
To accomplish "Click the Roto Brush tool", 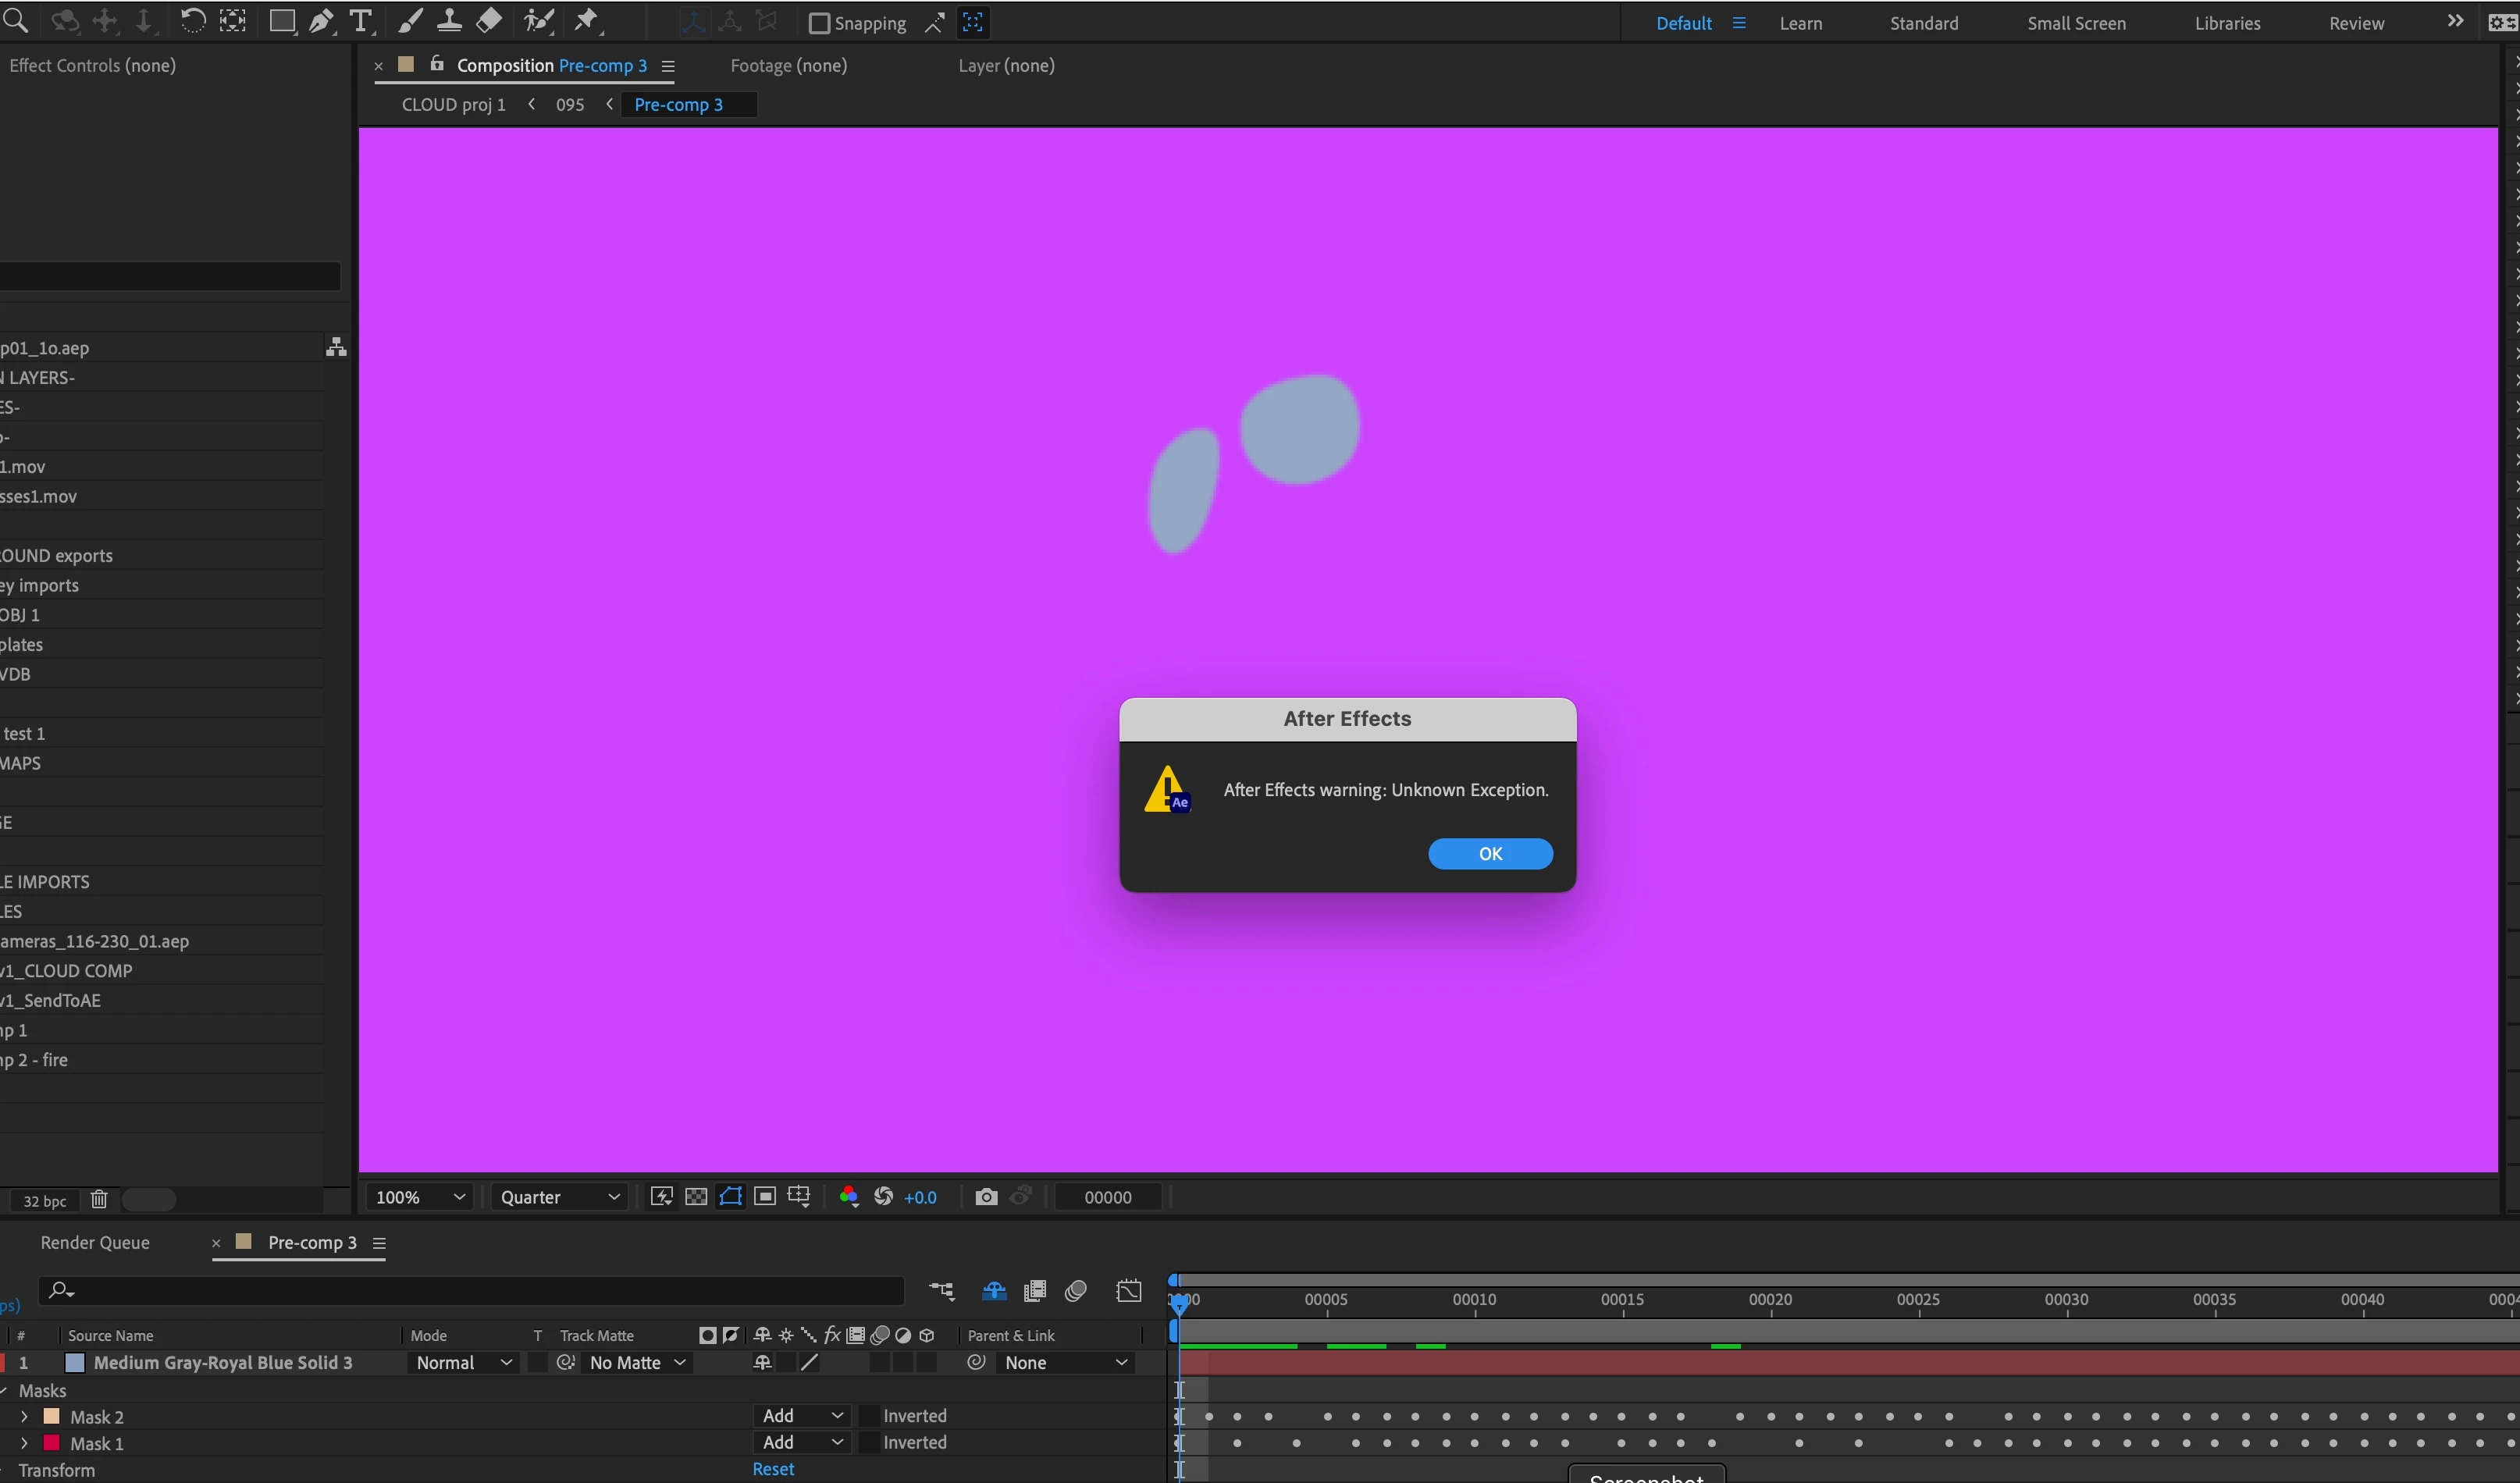I will tap(539, 21).
